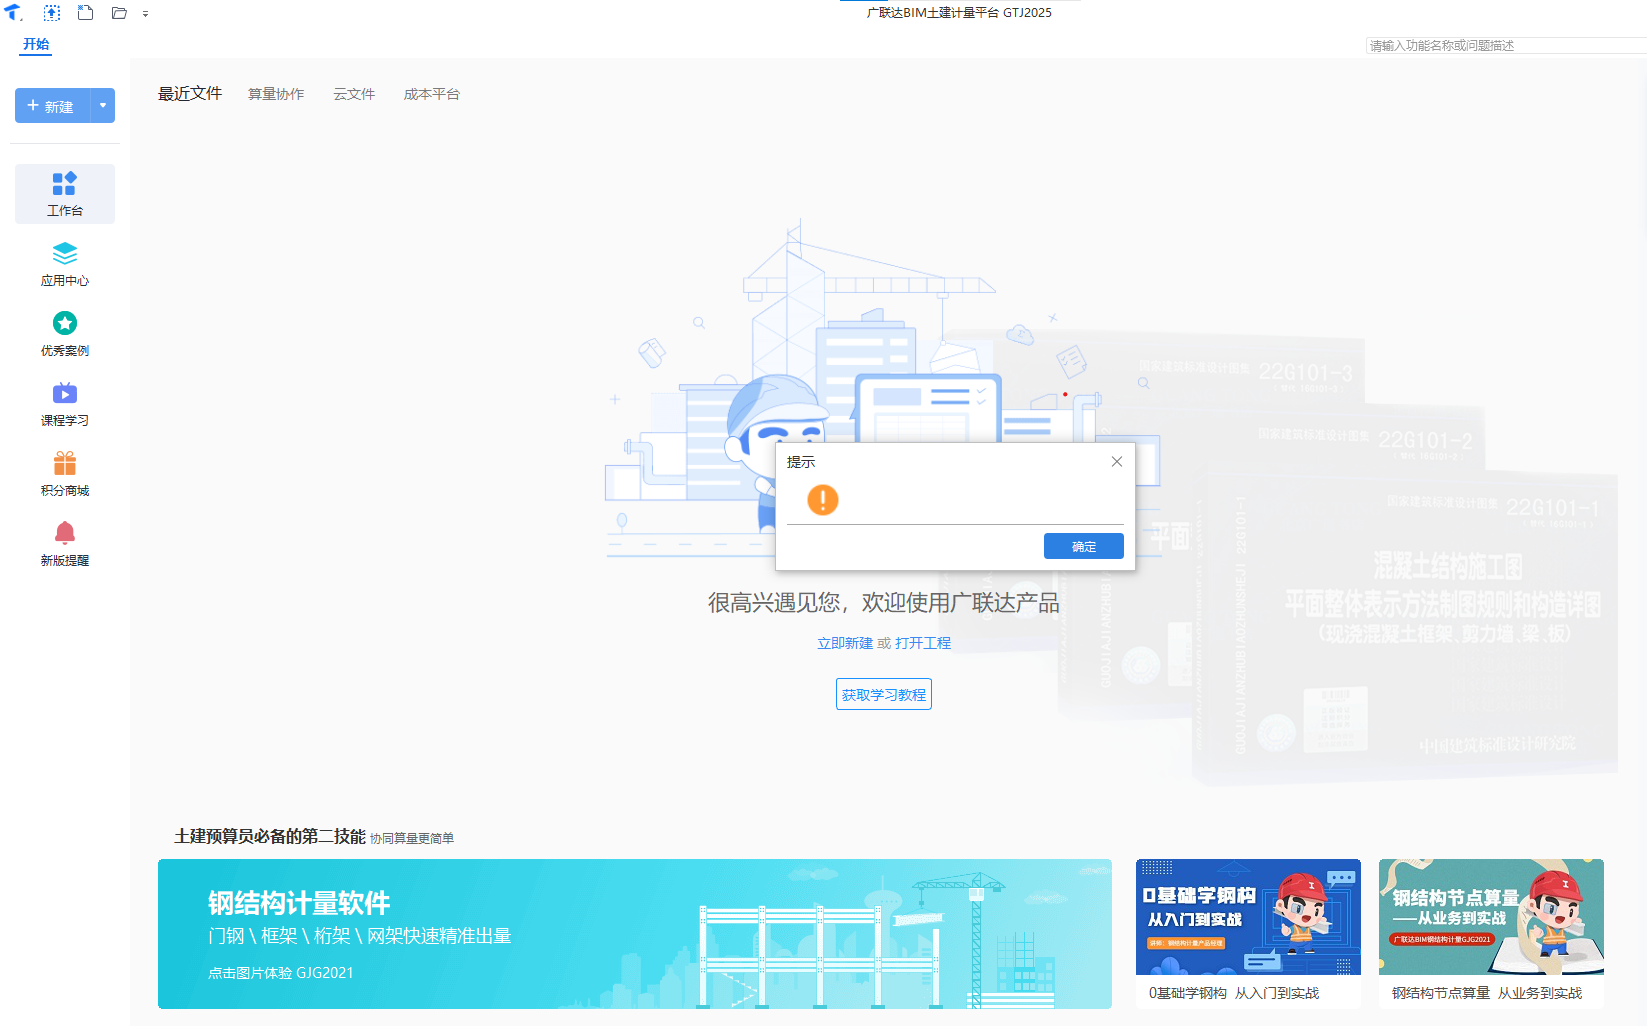Click the '广联达BIM土建计量平台 GTJ2025' window title

click(x=959, y=13)
